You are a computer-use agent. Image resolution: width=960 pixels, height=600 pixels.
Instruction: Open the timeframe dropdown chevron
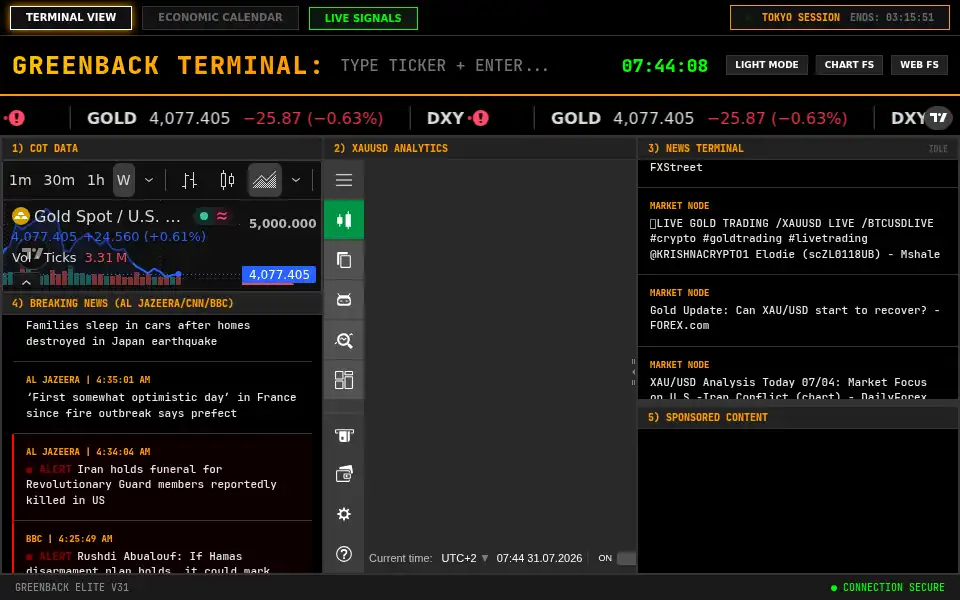[149, 180]
